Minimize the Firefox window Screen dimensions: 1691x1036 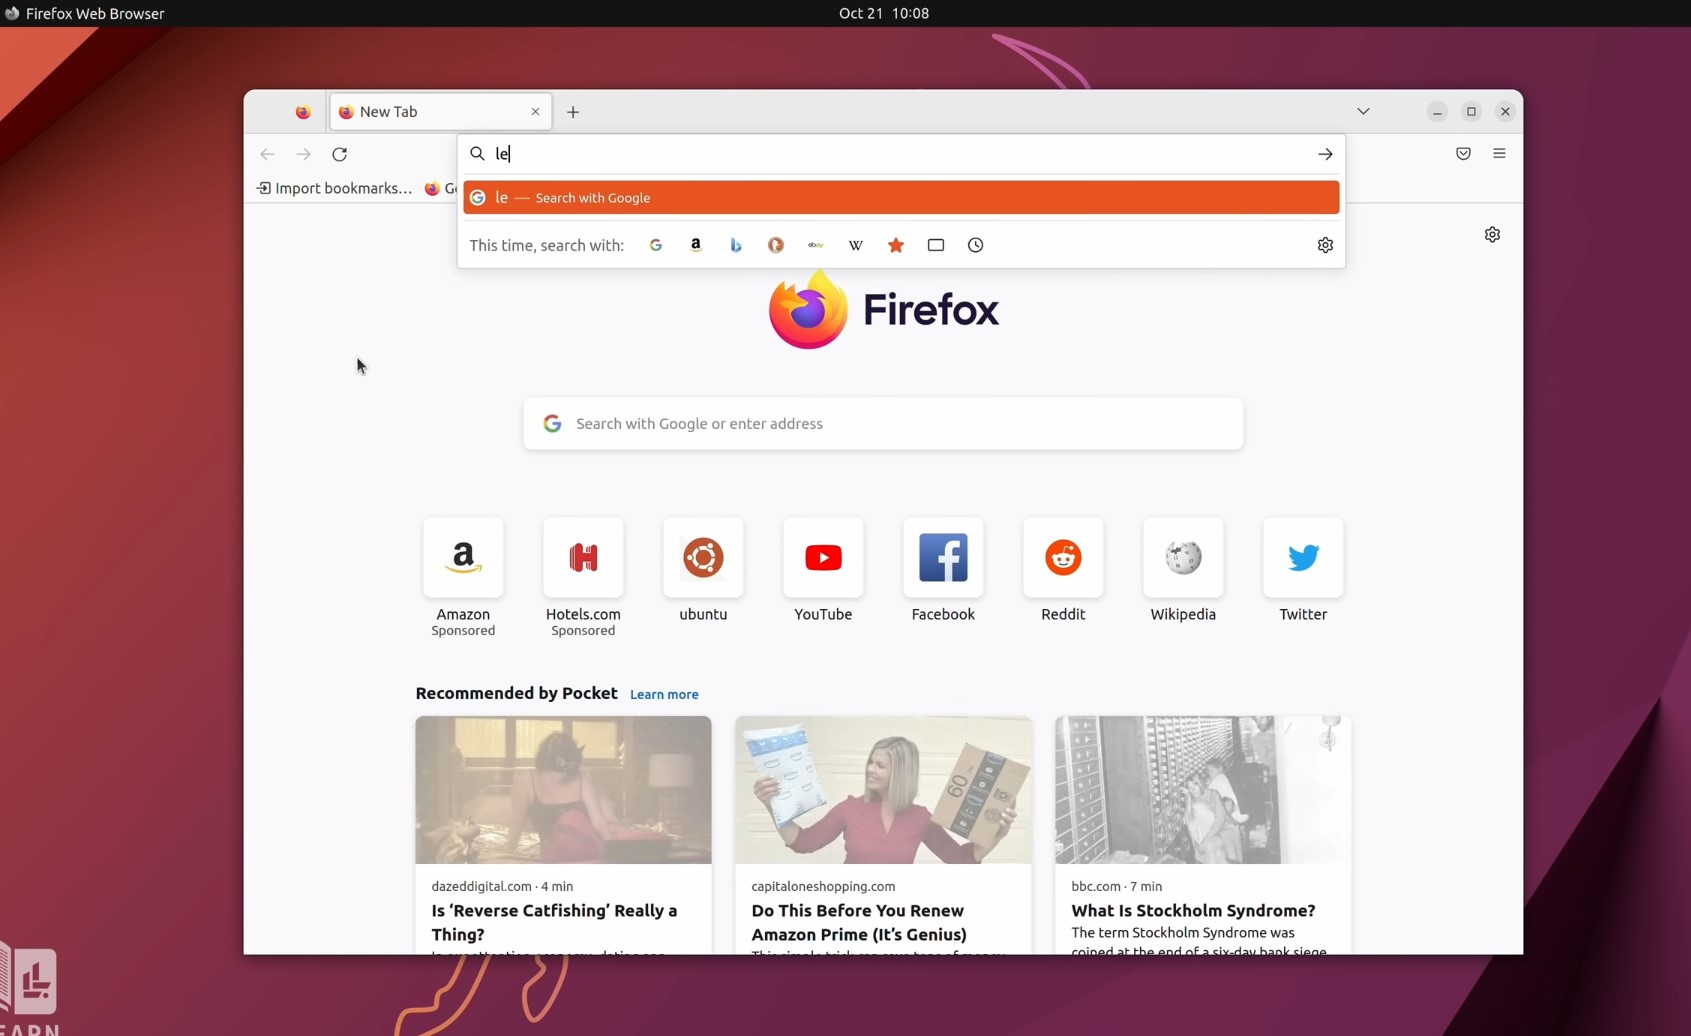[1437, 112]
